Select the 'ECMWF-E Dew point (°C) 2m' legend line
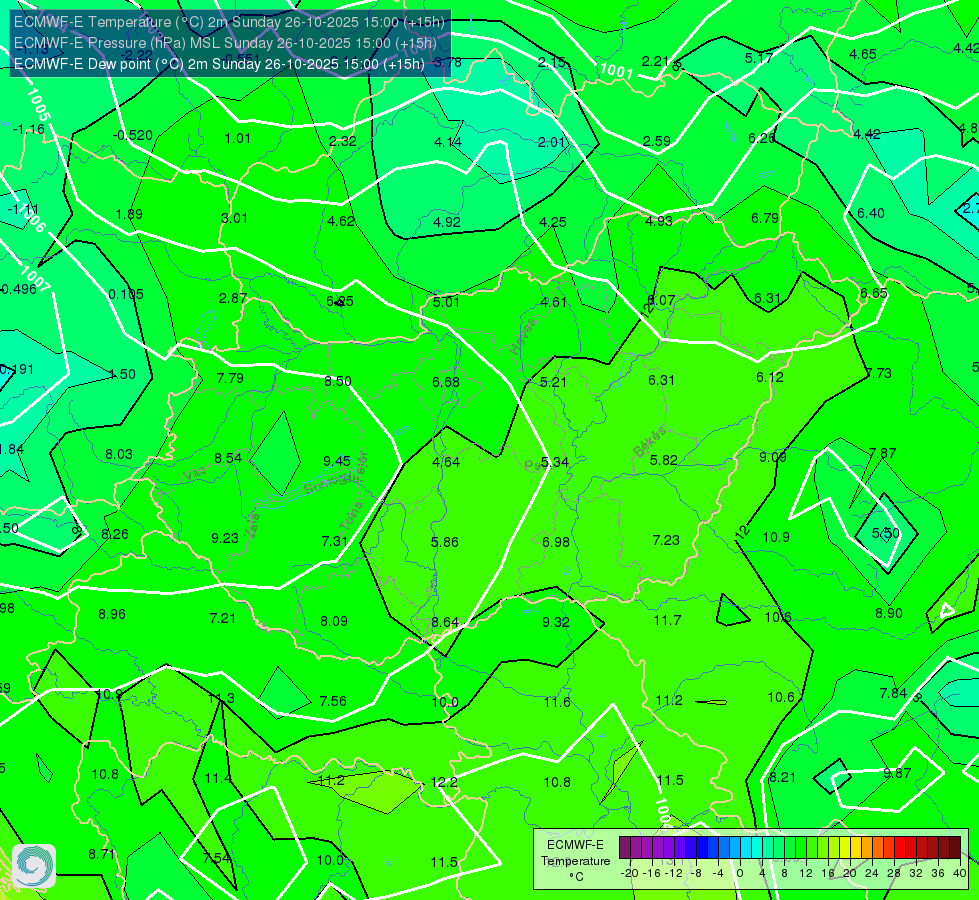 (219, 64)
